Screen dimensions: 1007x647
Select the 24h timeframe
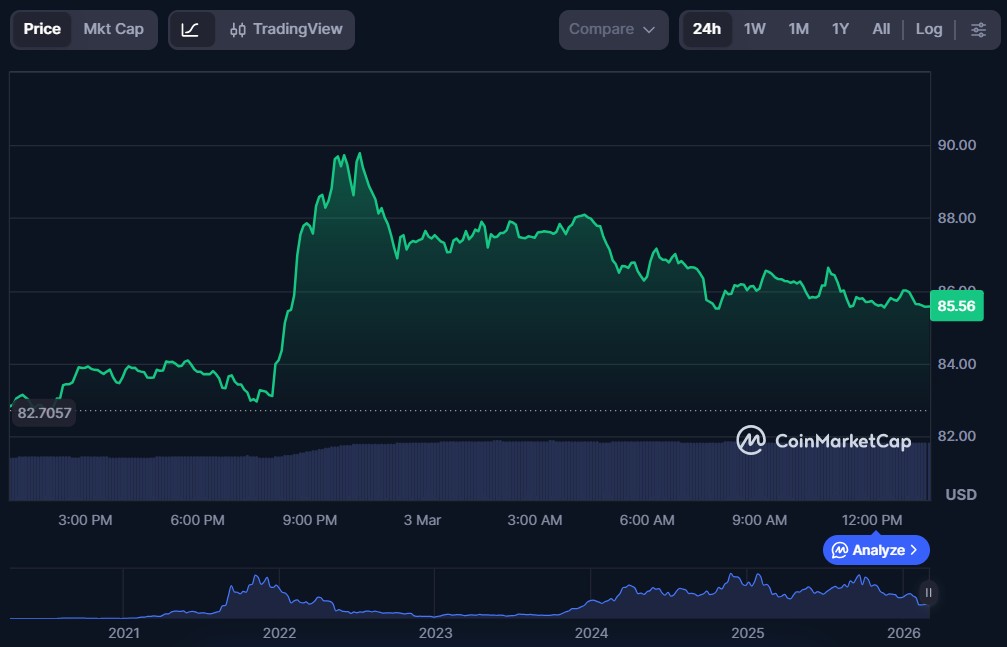point(706,29)
